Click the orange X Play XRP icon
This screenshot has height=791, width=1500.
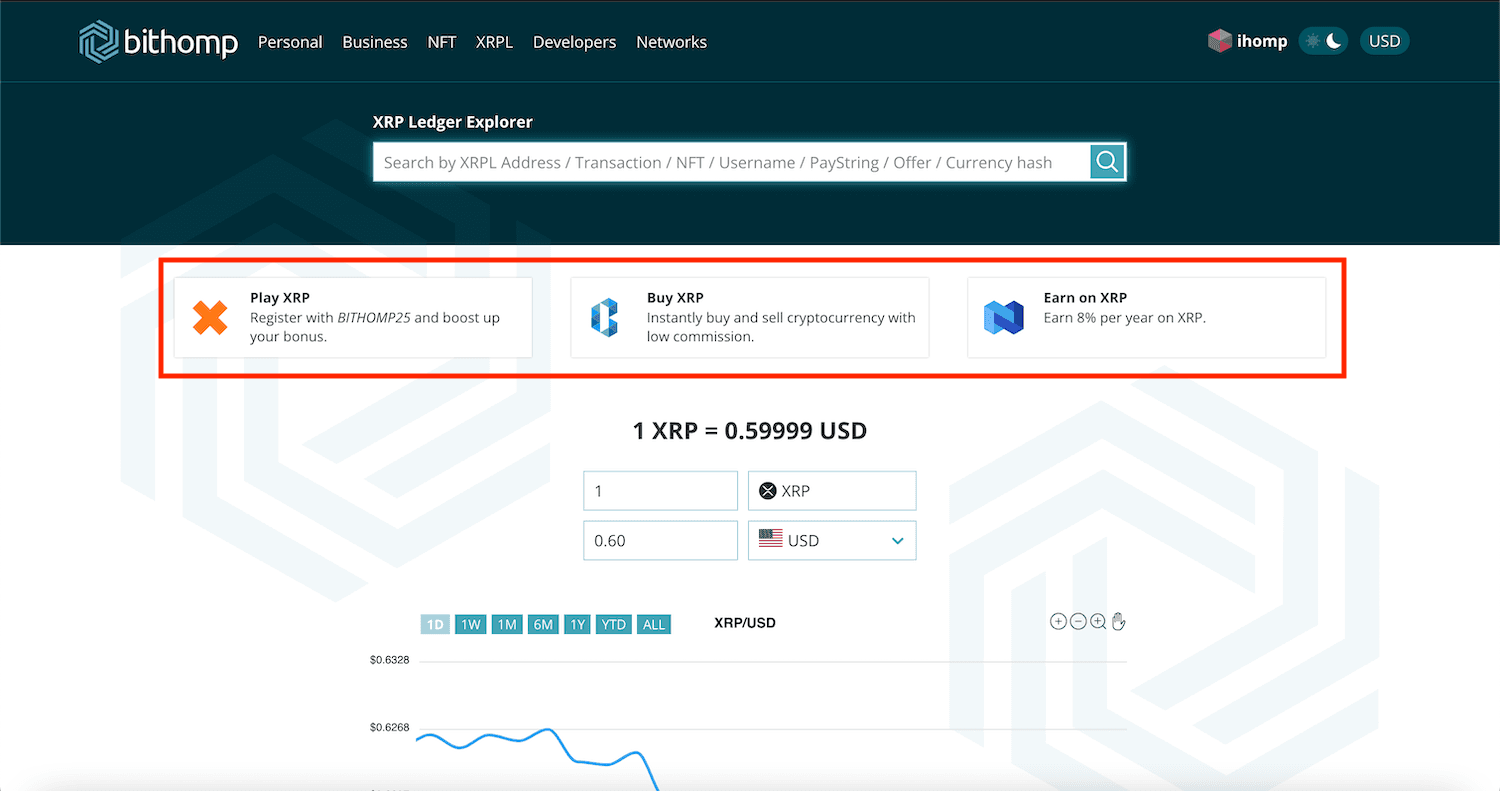(x=211, y=318)
